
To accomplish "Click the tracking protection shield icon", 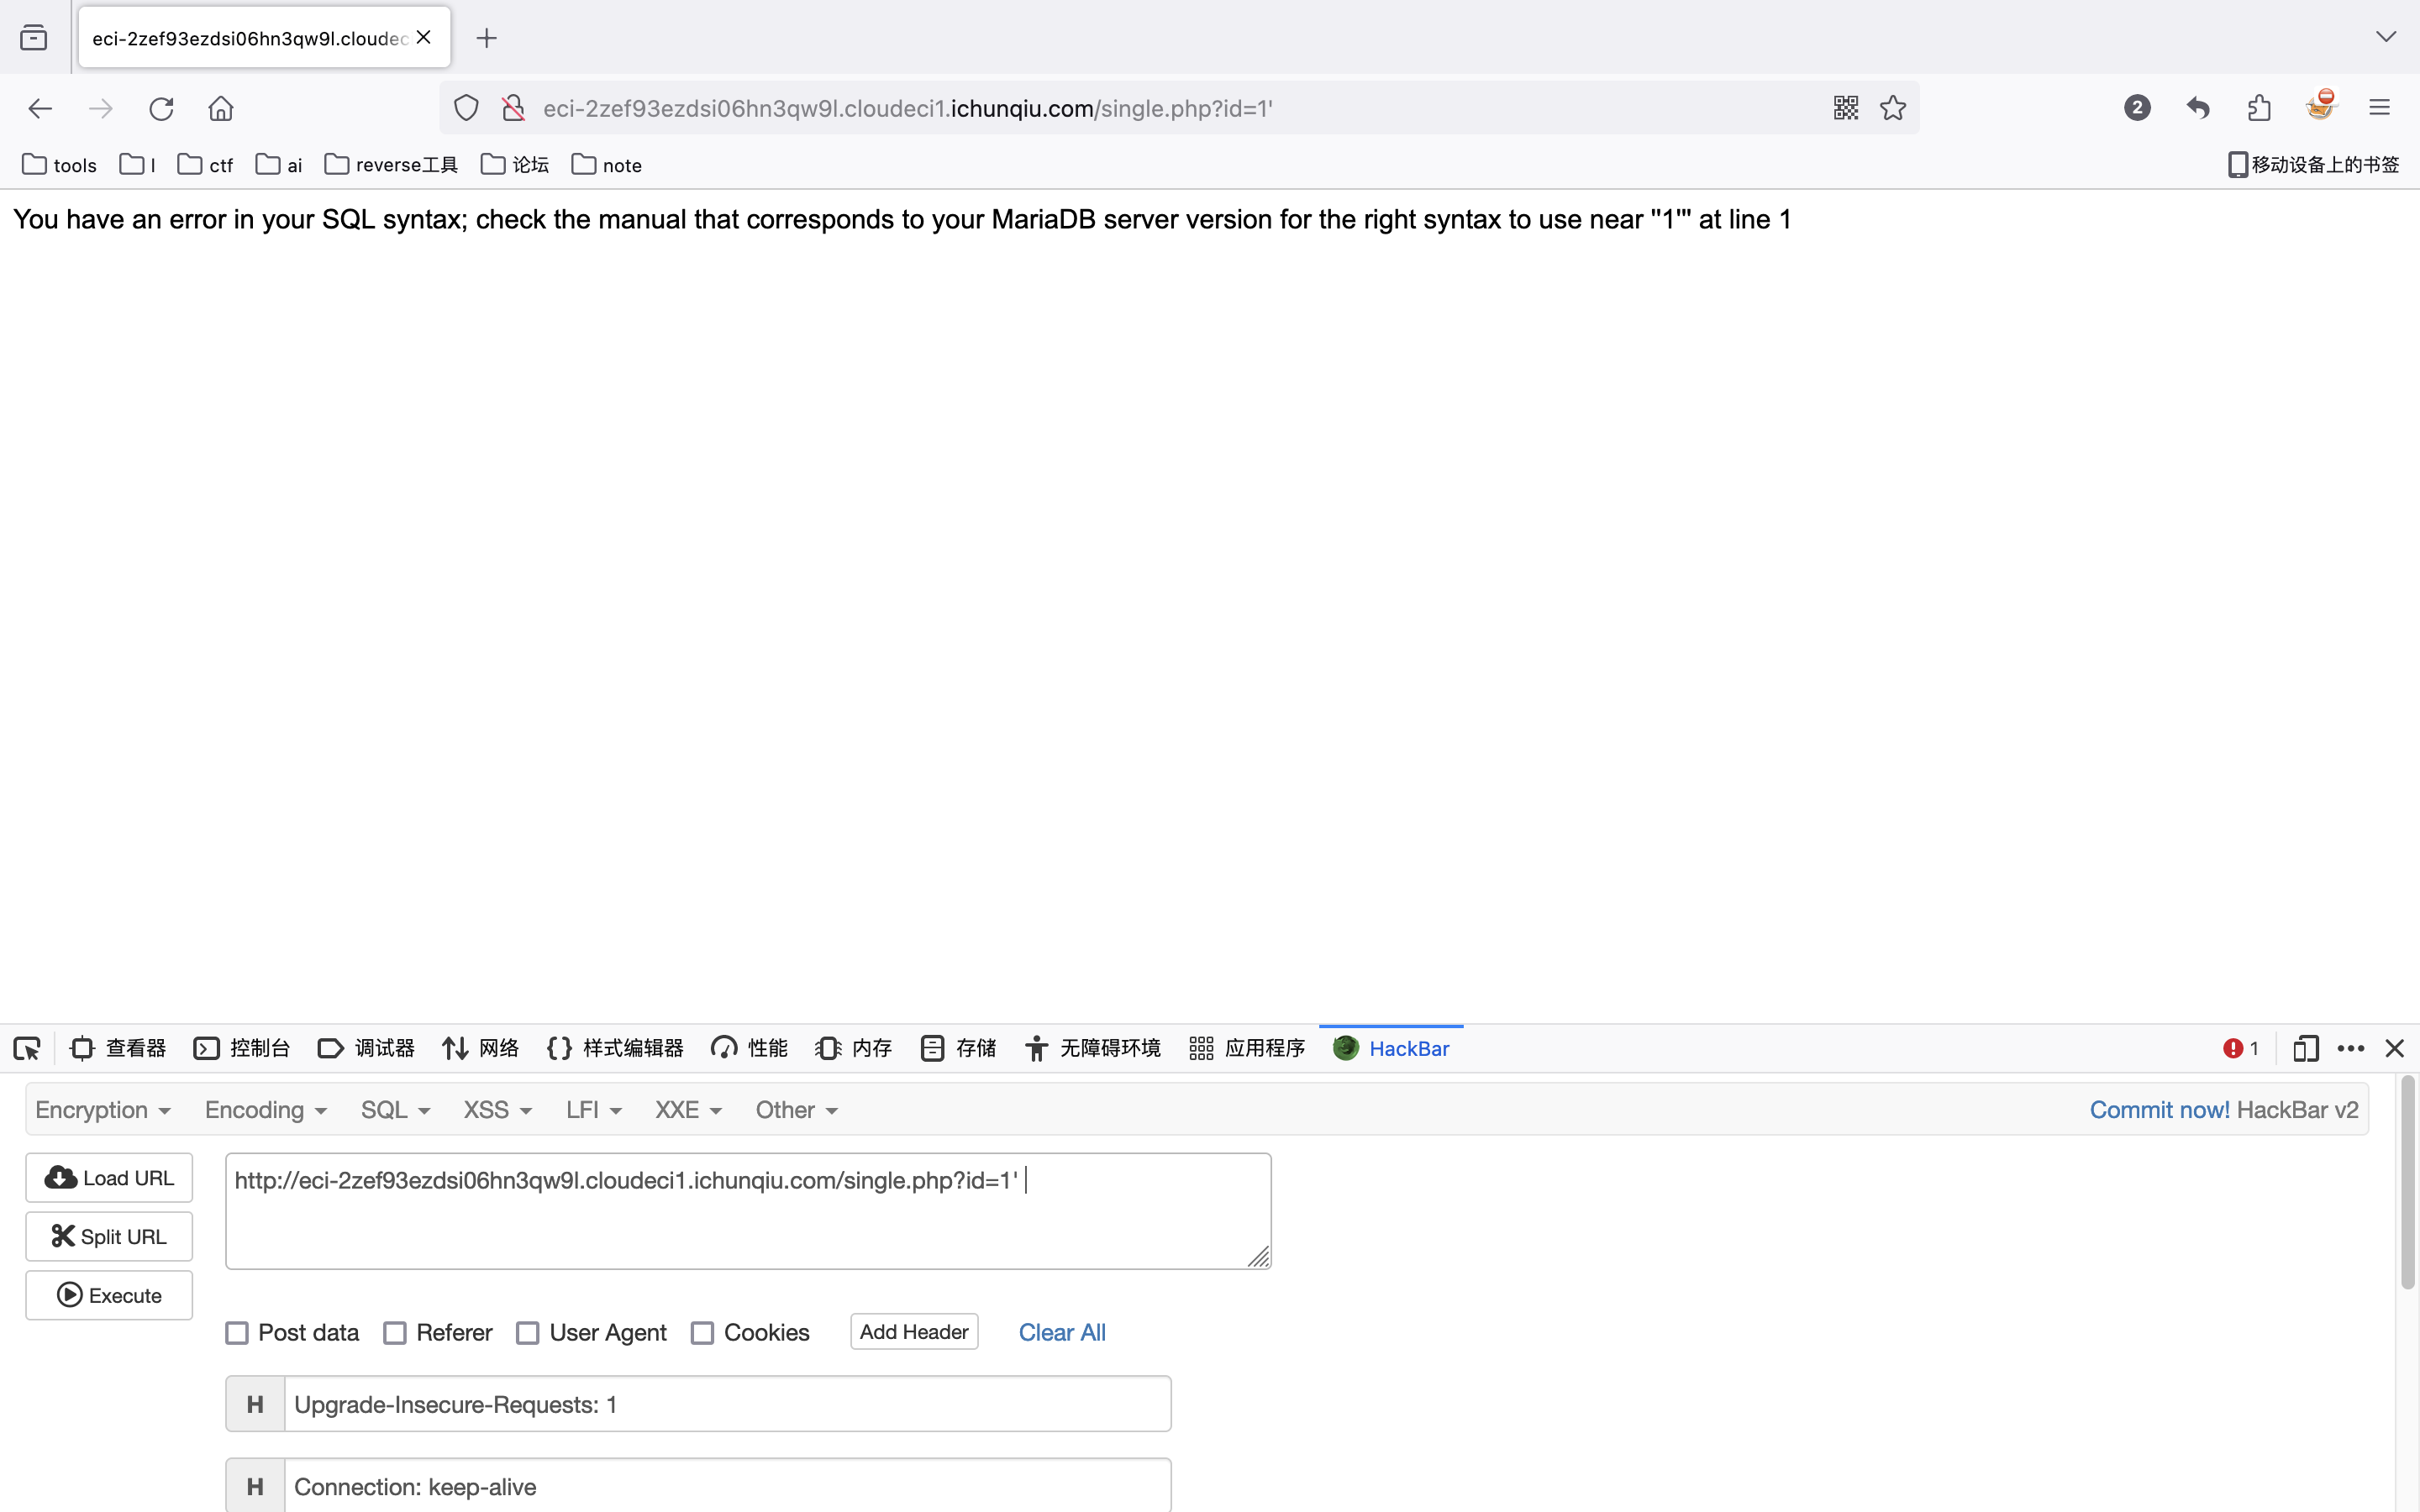I will coord(466,108).
